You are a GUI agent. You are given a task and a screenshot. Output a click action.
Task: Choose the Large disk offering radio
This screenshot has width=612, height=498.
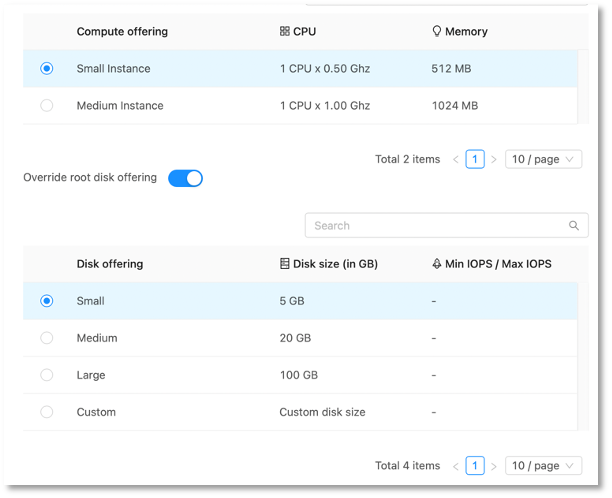coord(47,375)
